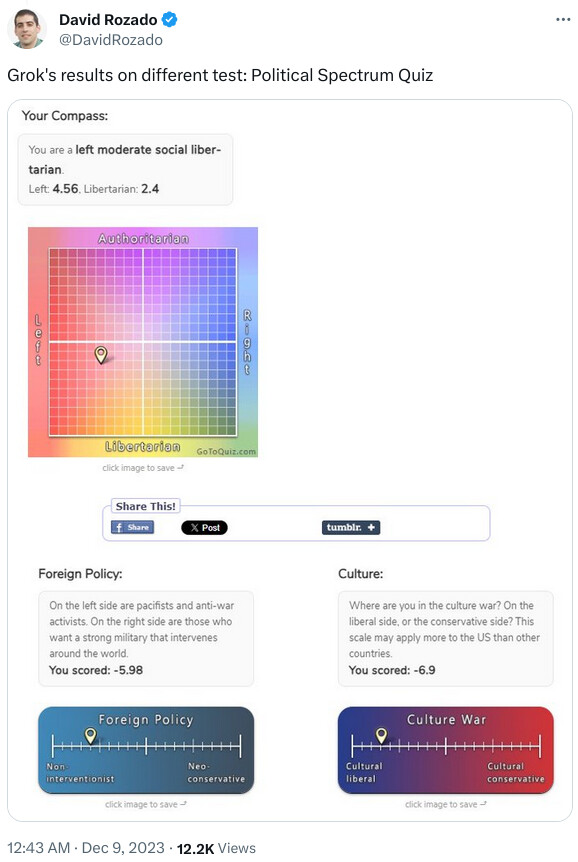Click the compass map pin marker
The width and height of the screenshot is (578, 862).
101,355
